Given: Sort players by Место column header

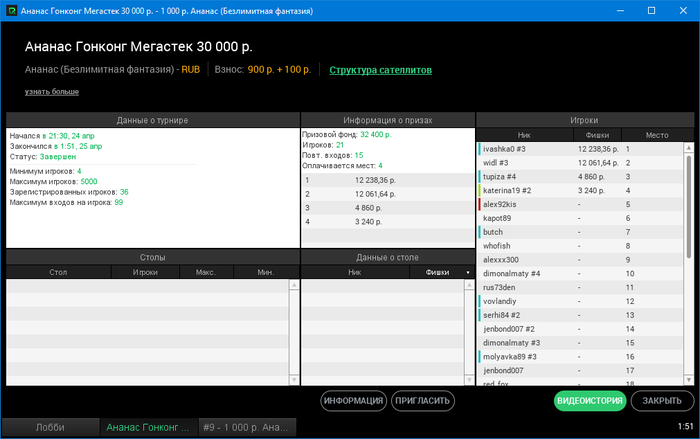Looking at the screenshot, I should tap(657, 135).
